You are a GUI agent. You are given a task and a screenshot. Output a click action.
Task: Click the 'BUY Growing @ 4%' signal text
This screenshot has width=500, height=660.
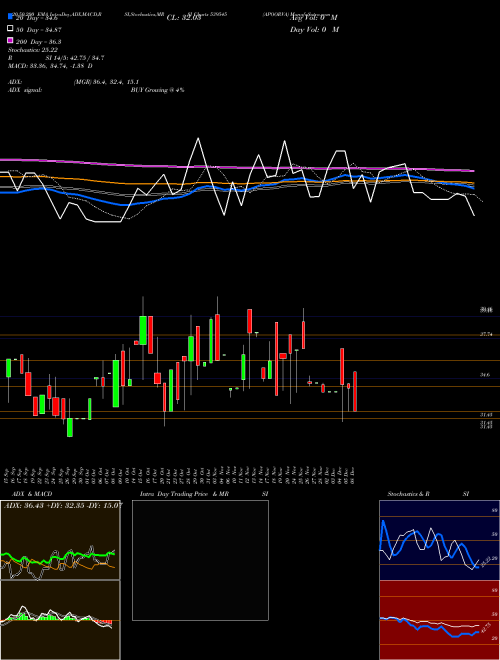click(157, 90)
